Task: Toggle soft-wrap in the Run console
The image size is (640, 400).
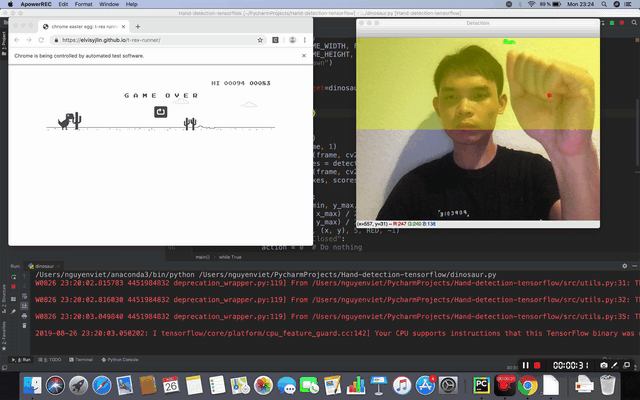Action: point(24,296)
